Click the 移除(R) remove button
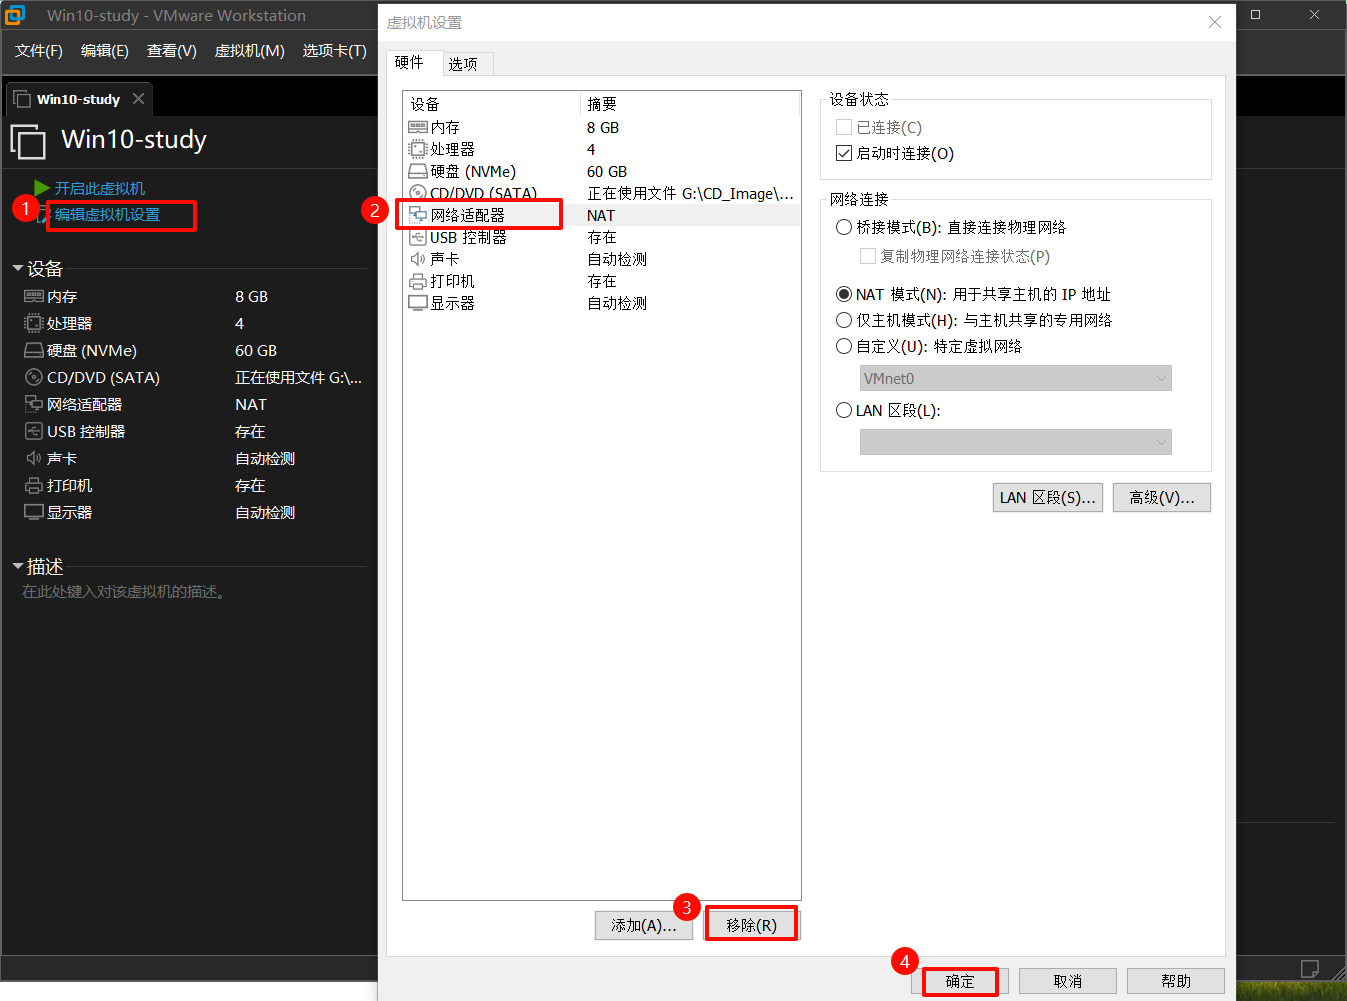 pyautogui.click(x=751, y=925)
